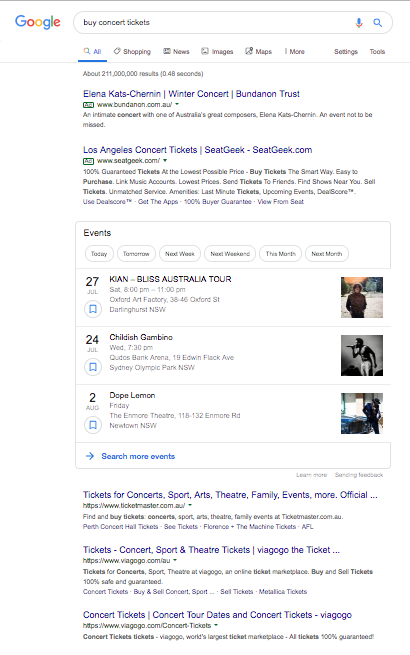Switch to the Shopping tab
Image resolution: width=410 pixels, height=655 pixels.
tap(132, 51)
